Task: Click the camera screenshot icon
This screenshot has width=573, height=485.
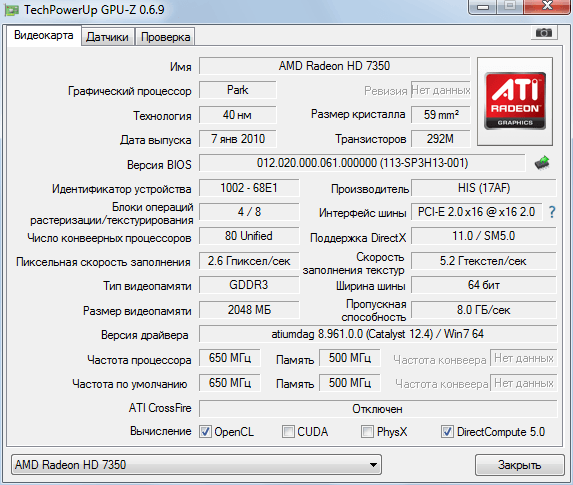Action: click(x=544, y=33)
